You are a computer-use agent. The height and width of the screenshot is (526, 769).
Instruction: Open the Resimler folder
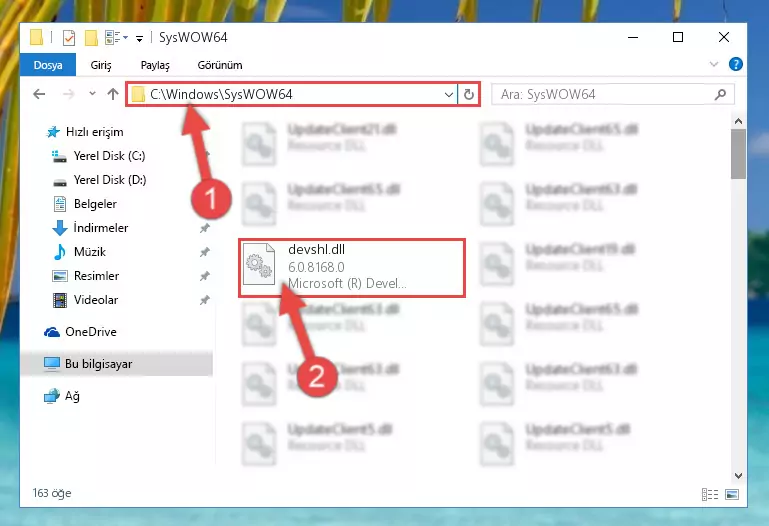click(96, 276)
